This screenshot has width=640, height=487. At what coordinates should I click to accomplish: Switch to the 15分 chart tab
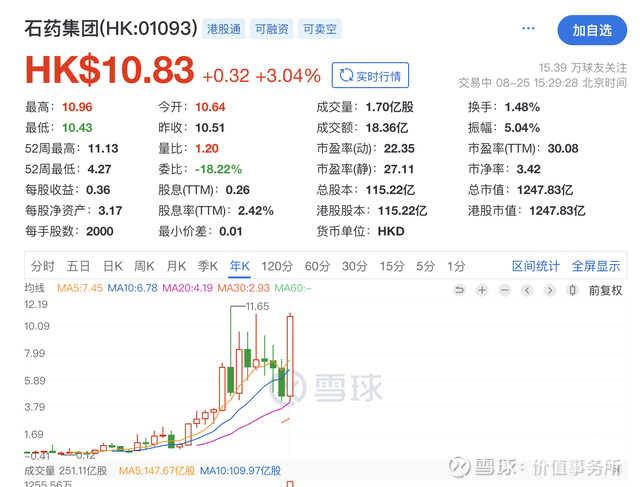point(392,266)
